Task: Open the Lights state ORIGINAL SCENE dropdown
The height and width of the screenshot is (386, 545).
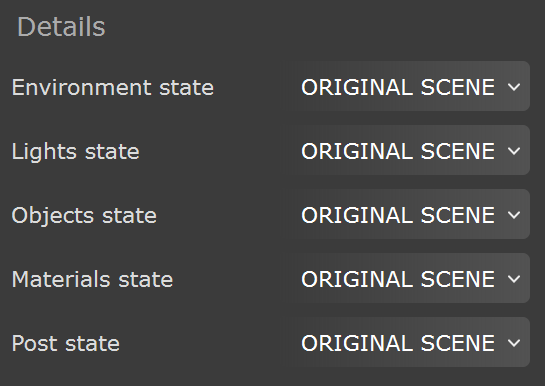Action: 412,150
